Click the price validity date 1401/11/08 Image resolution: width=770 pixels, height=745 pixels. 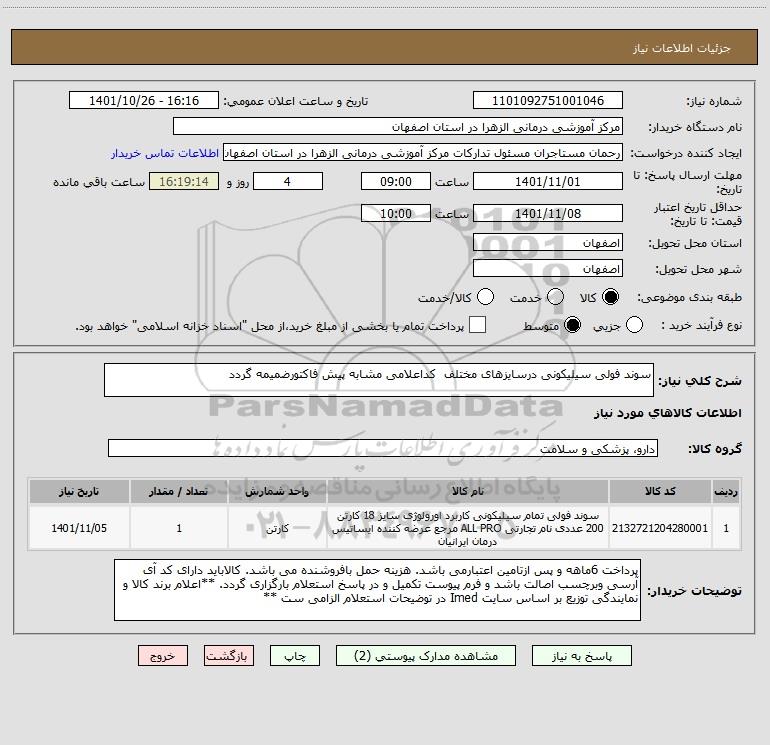[548, 213]
